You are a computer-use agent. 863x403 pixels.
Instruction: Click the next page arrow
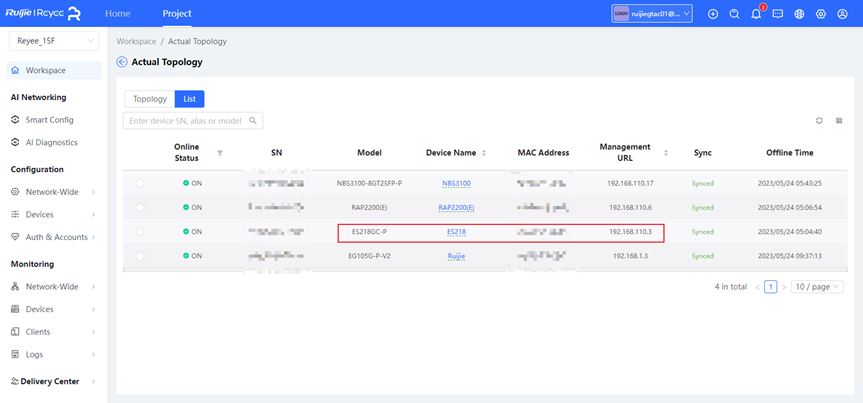[784, 287]
